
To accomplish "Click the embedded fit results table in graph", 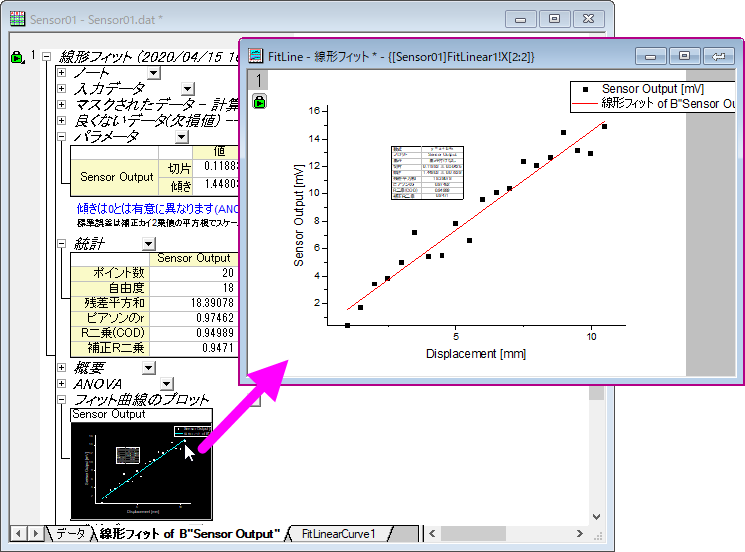I will (x=427, y=172).
